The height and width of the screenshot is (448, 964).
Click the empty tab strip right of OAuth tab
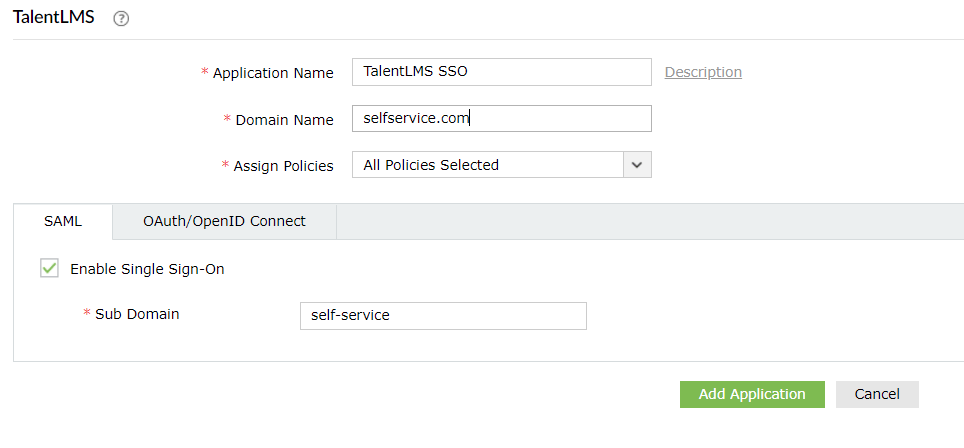(x=650, y=221)
